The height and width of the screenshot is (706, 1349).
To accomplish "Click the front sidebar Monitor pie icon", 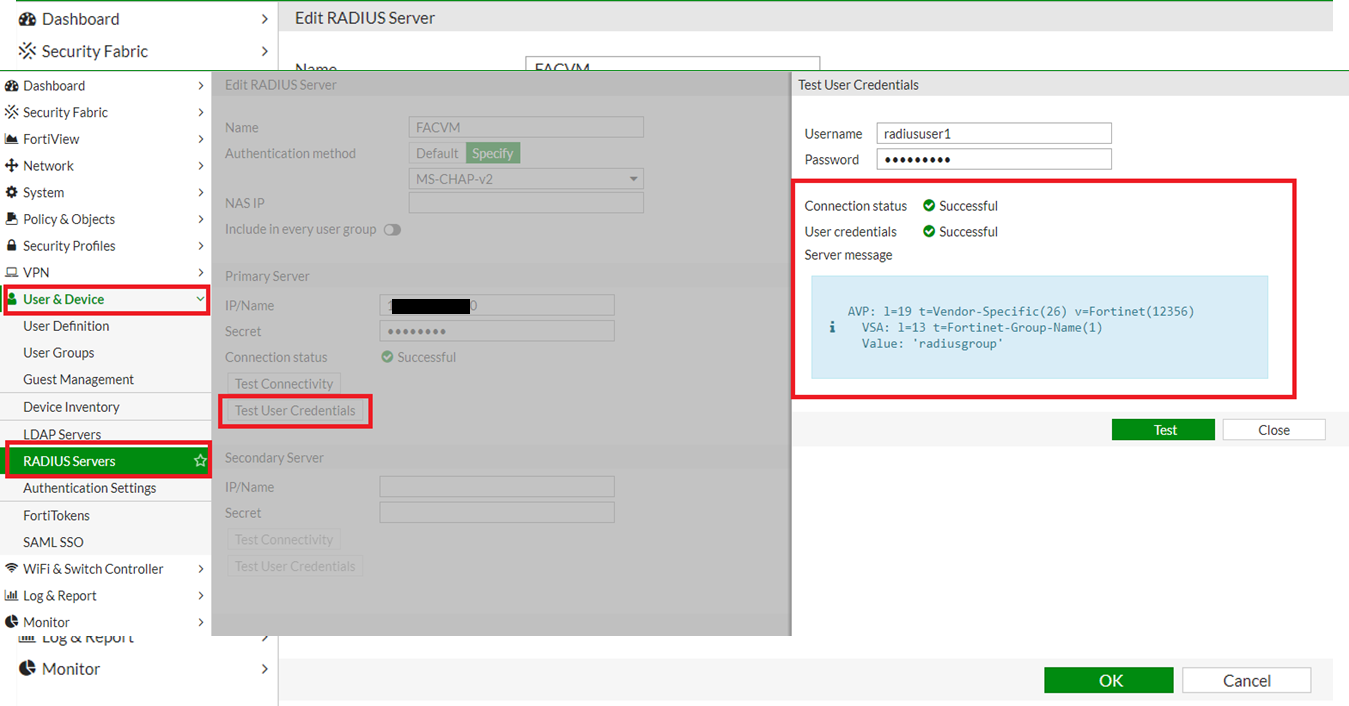I will (x=12, y=622).
